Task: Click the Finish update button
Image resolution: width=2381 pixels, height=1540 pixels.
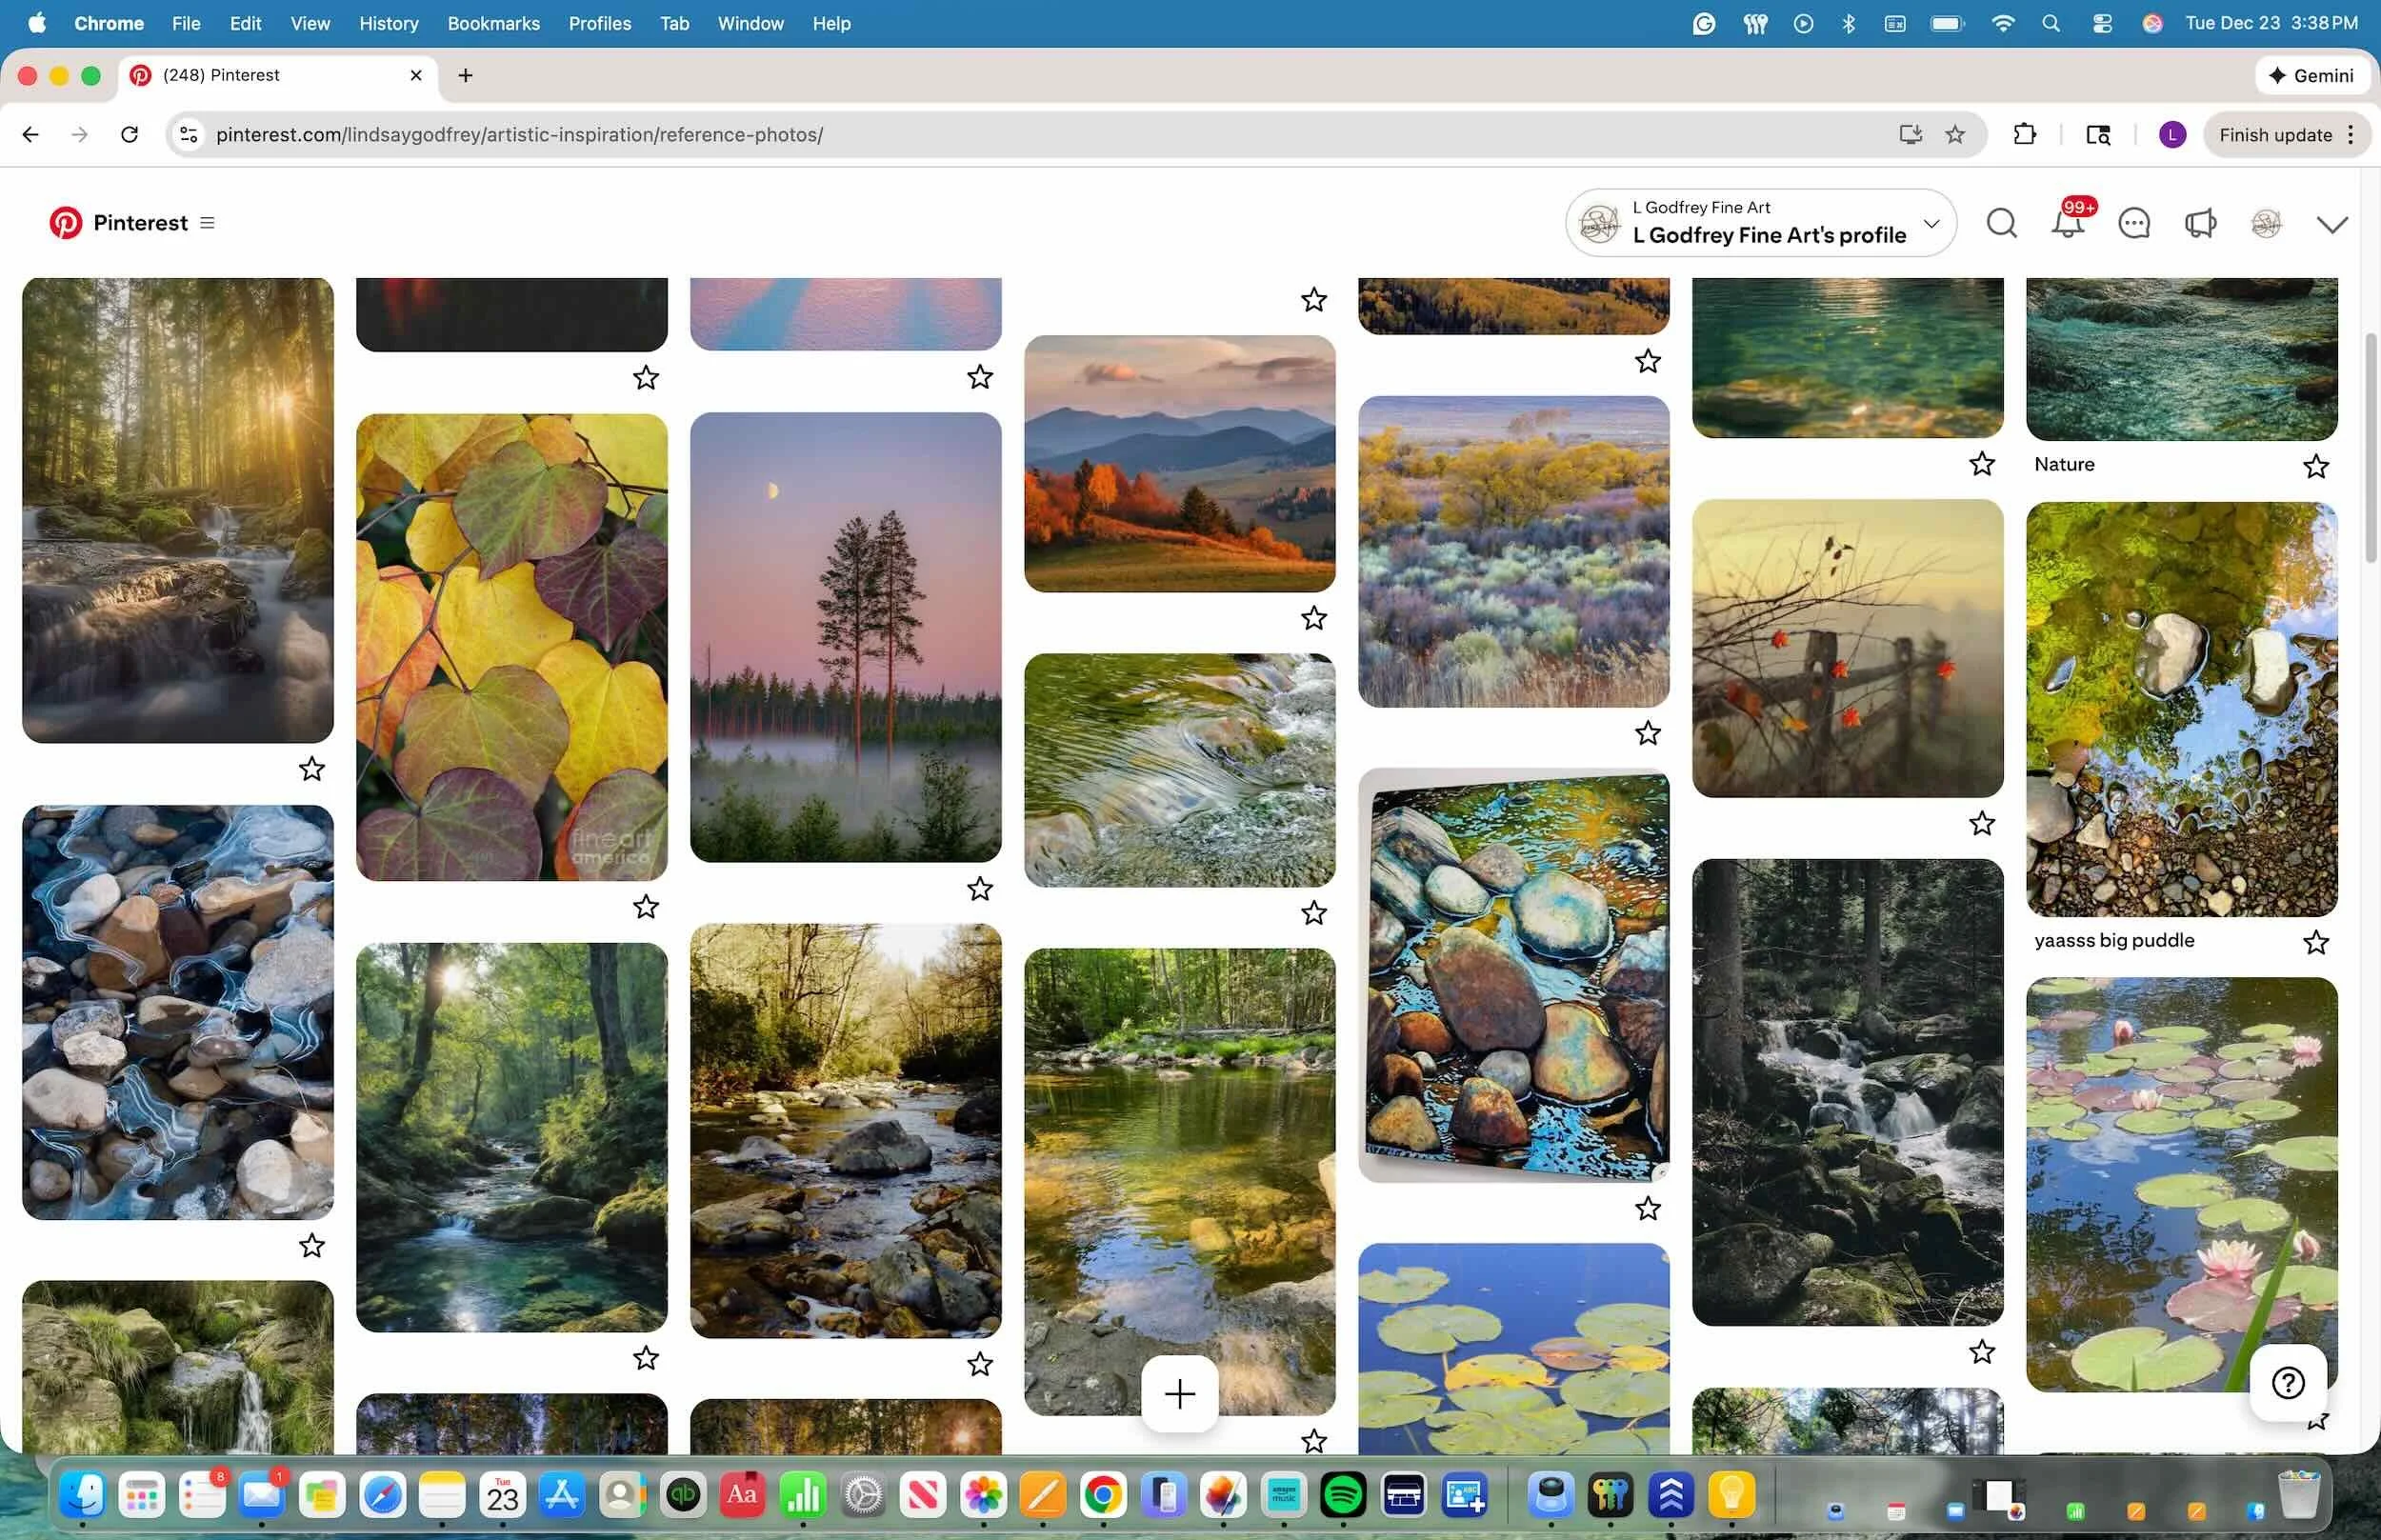Action: coord(2275,134)
